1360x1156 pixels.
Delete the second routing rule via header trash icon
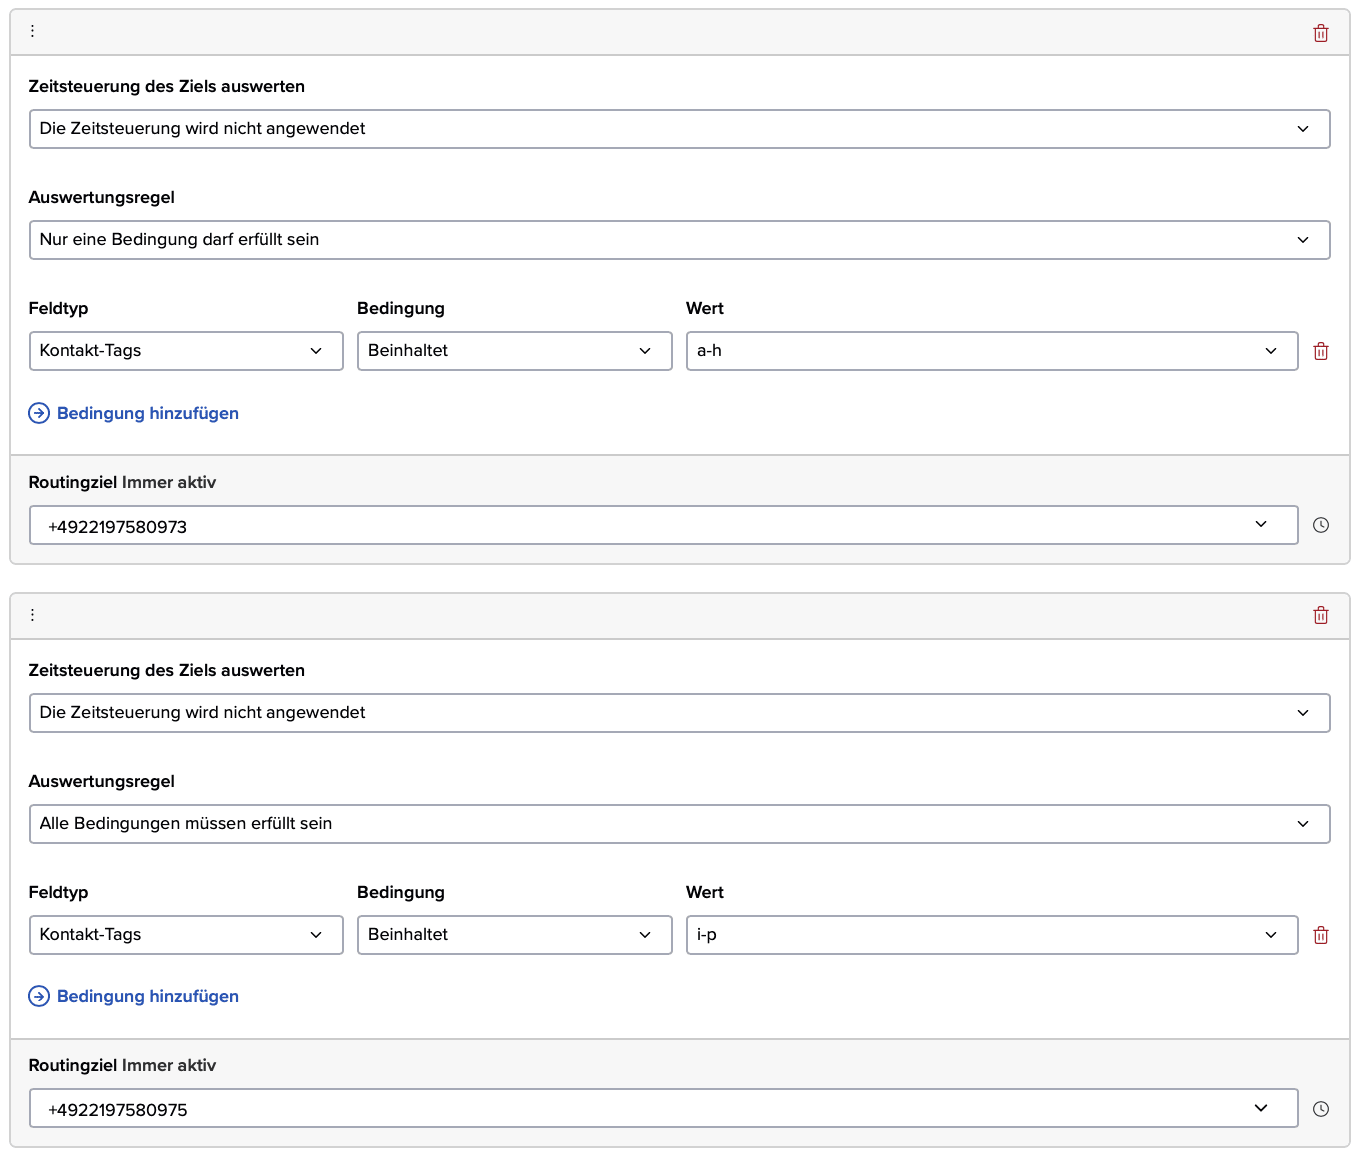1320,615
